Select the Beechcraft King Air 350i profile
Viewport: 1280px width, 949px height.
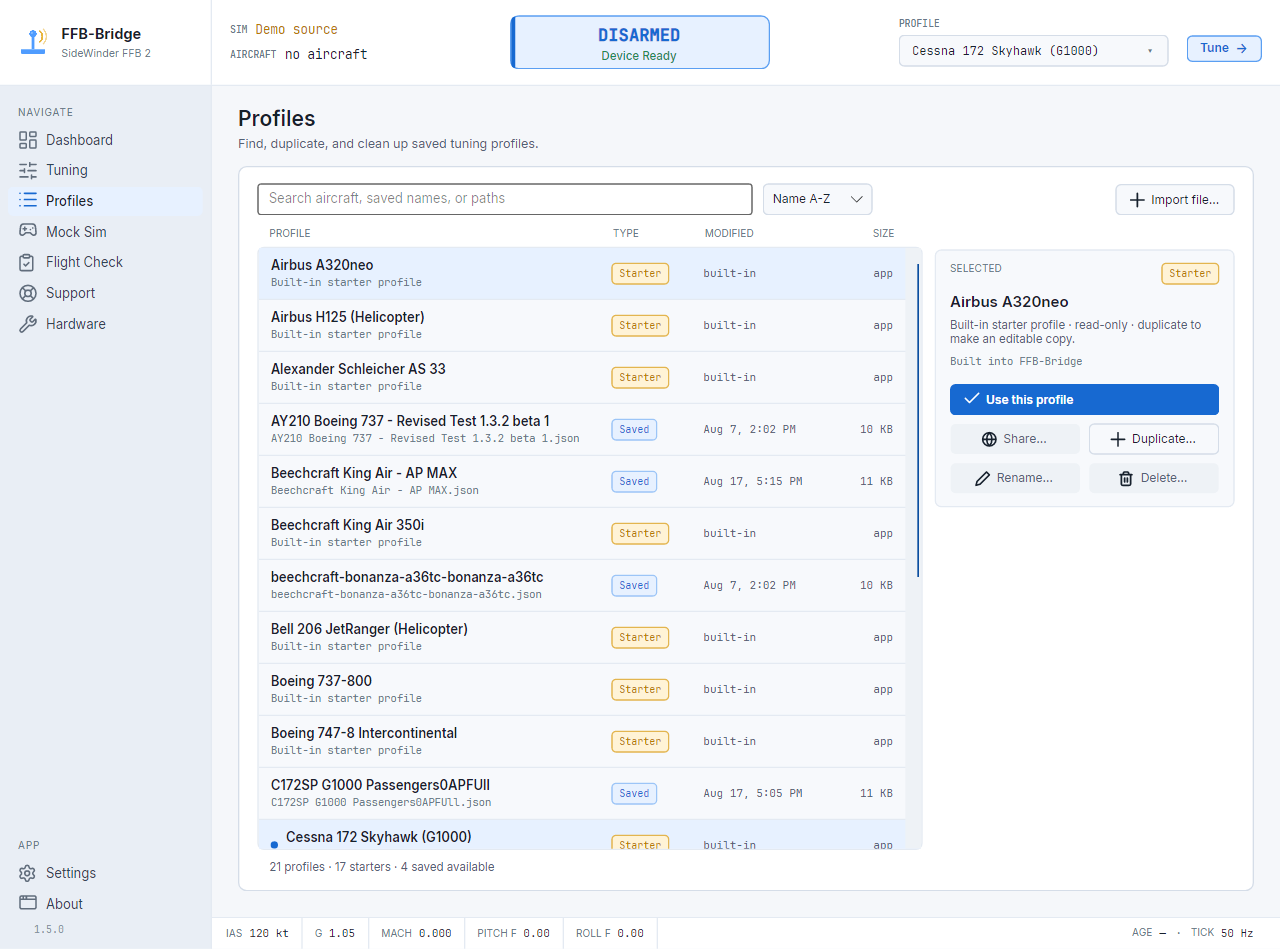pos(582,534)
